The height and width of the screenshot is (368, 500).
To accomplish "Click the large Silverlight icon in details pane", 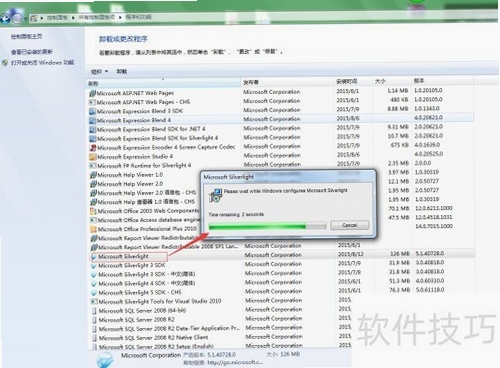I will click(x=105, y=361).
